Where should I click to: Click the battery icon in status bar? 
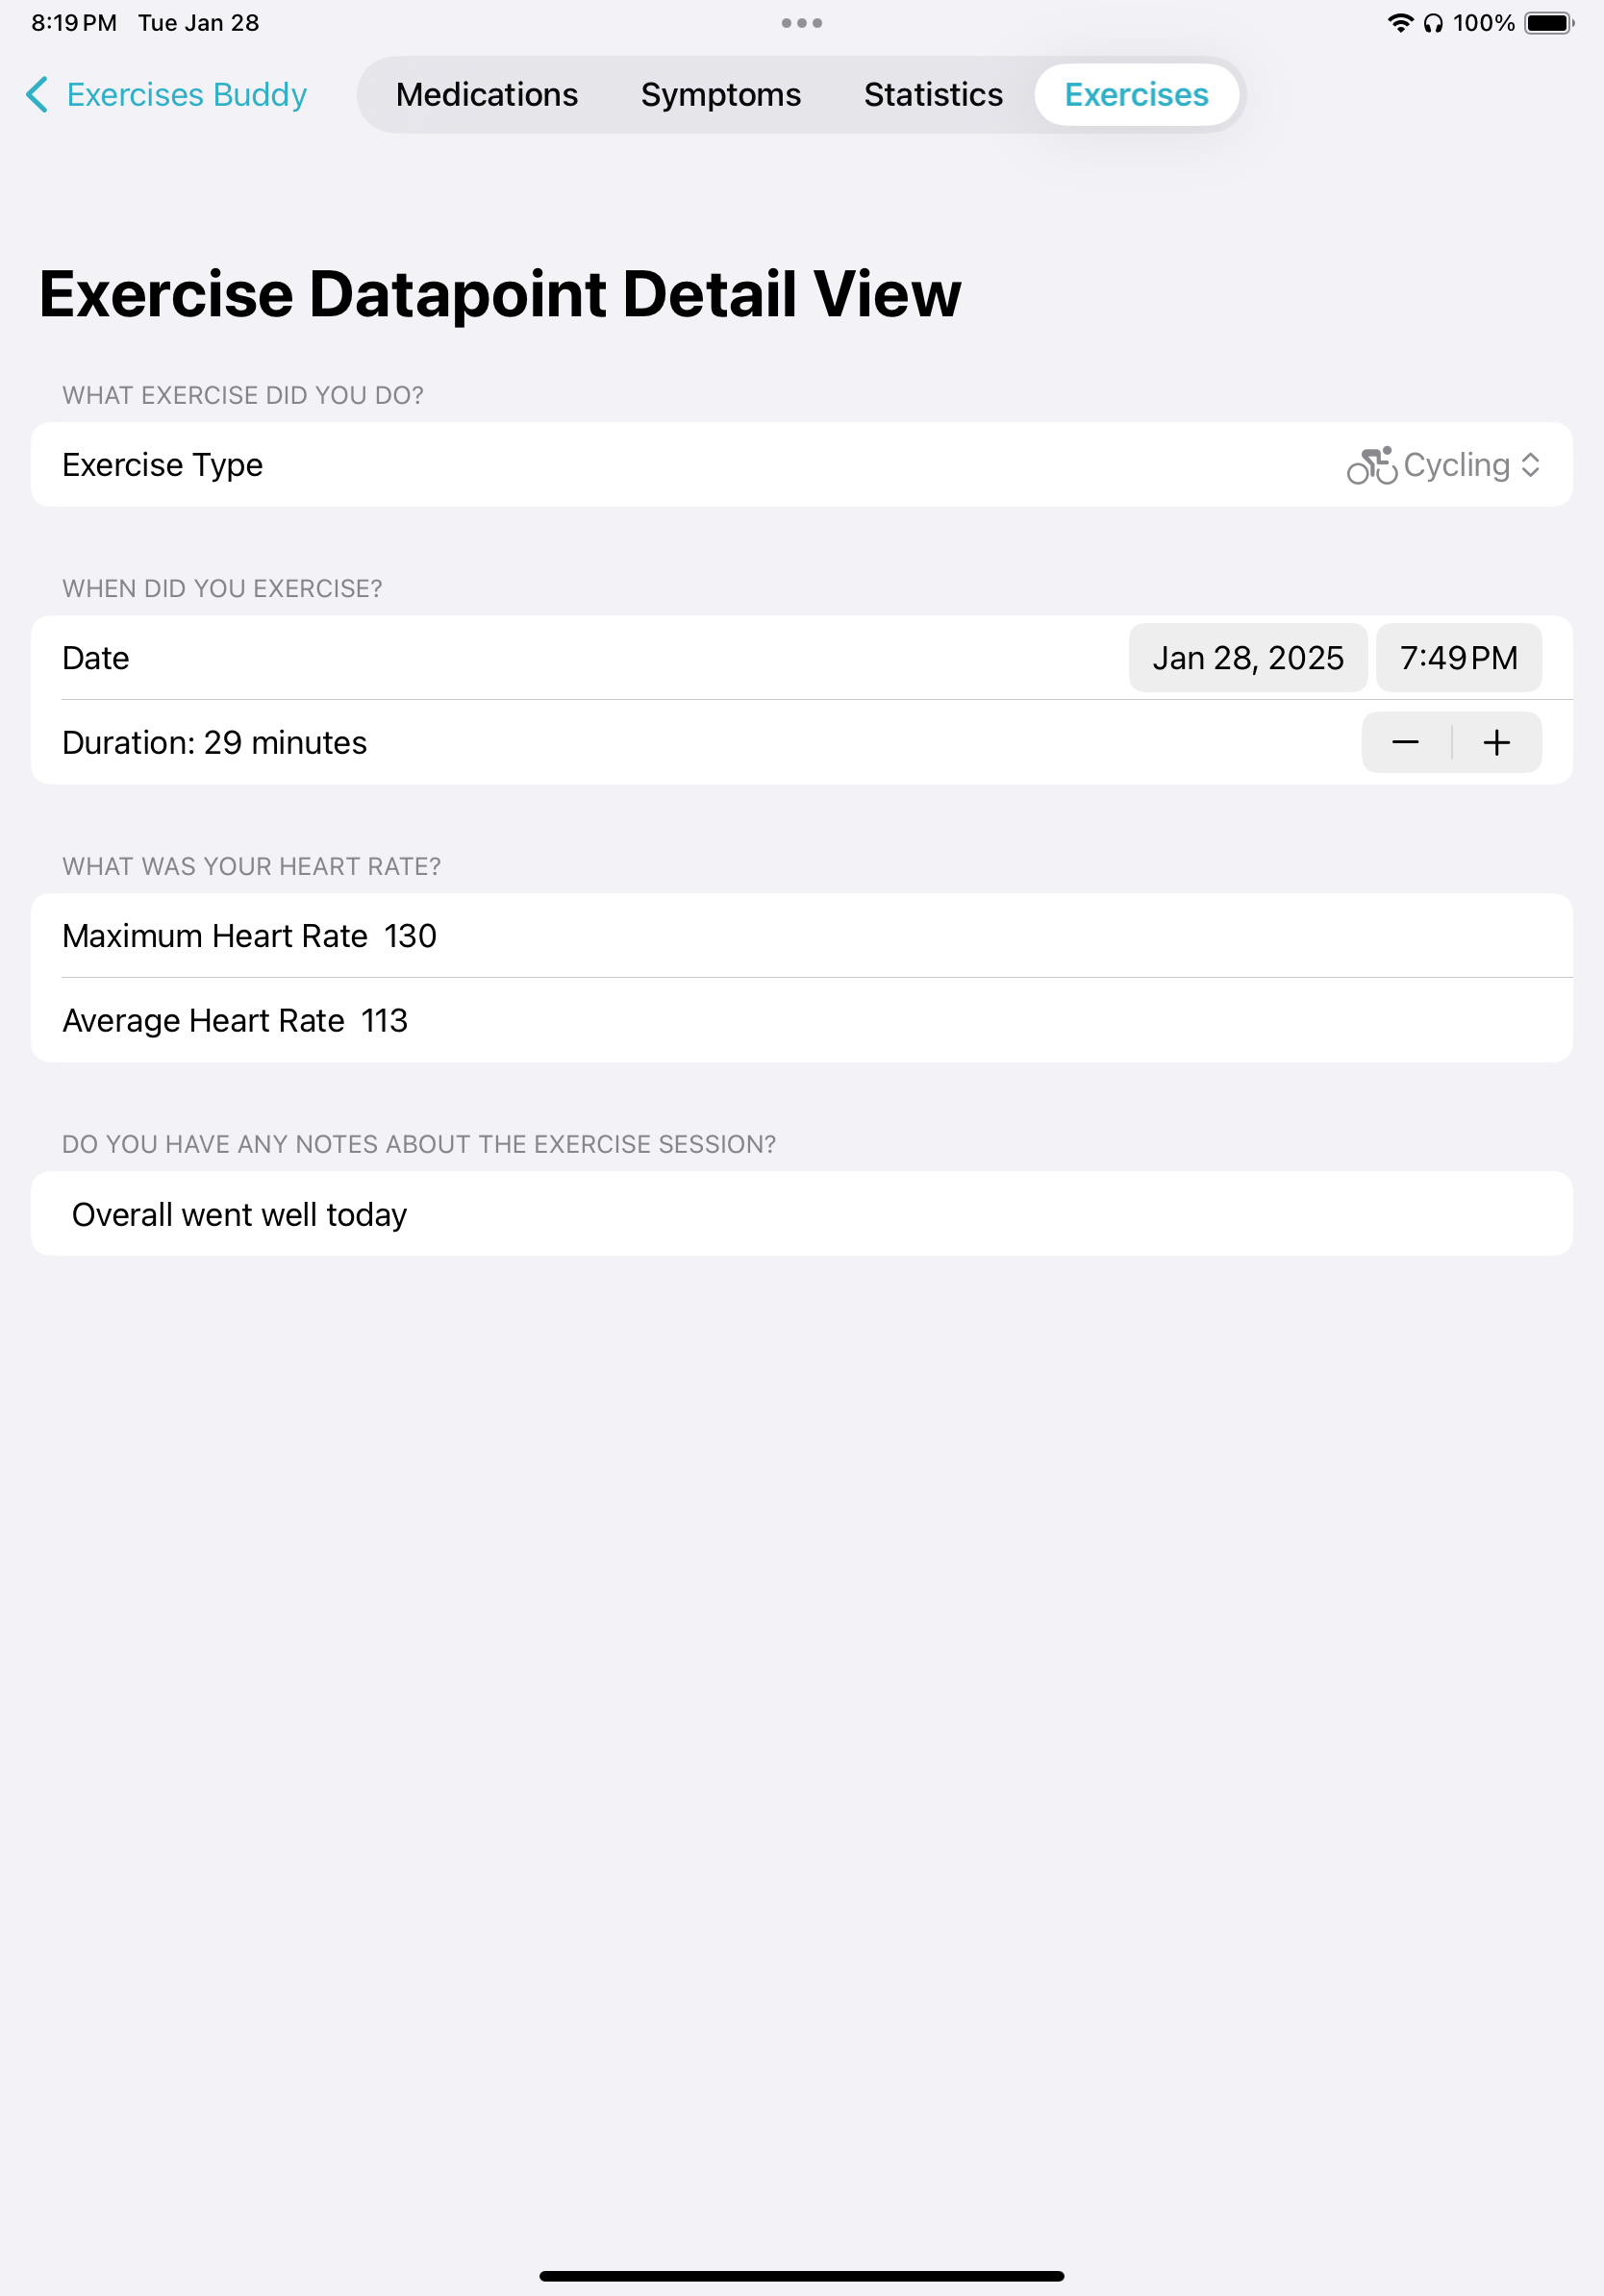point(1546,21)
